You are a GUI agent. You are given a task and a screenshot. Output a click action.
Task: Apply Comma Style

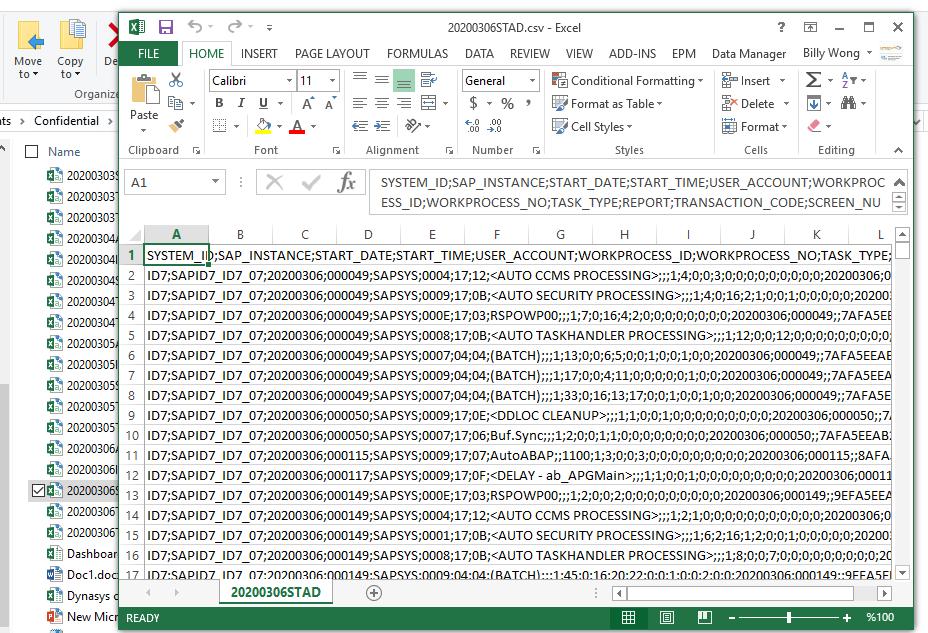[x=528, y=104]
